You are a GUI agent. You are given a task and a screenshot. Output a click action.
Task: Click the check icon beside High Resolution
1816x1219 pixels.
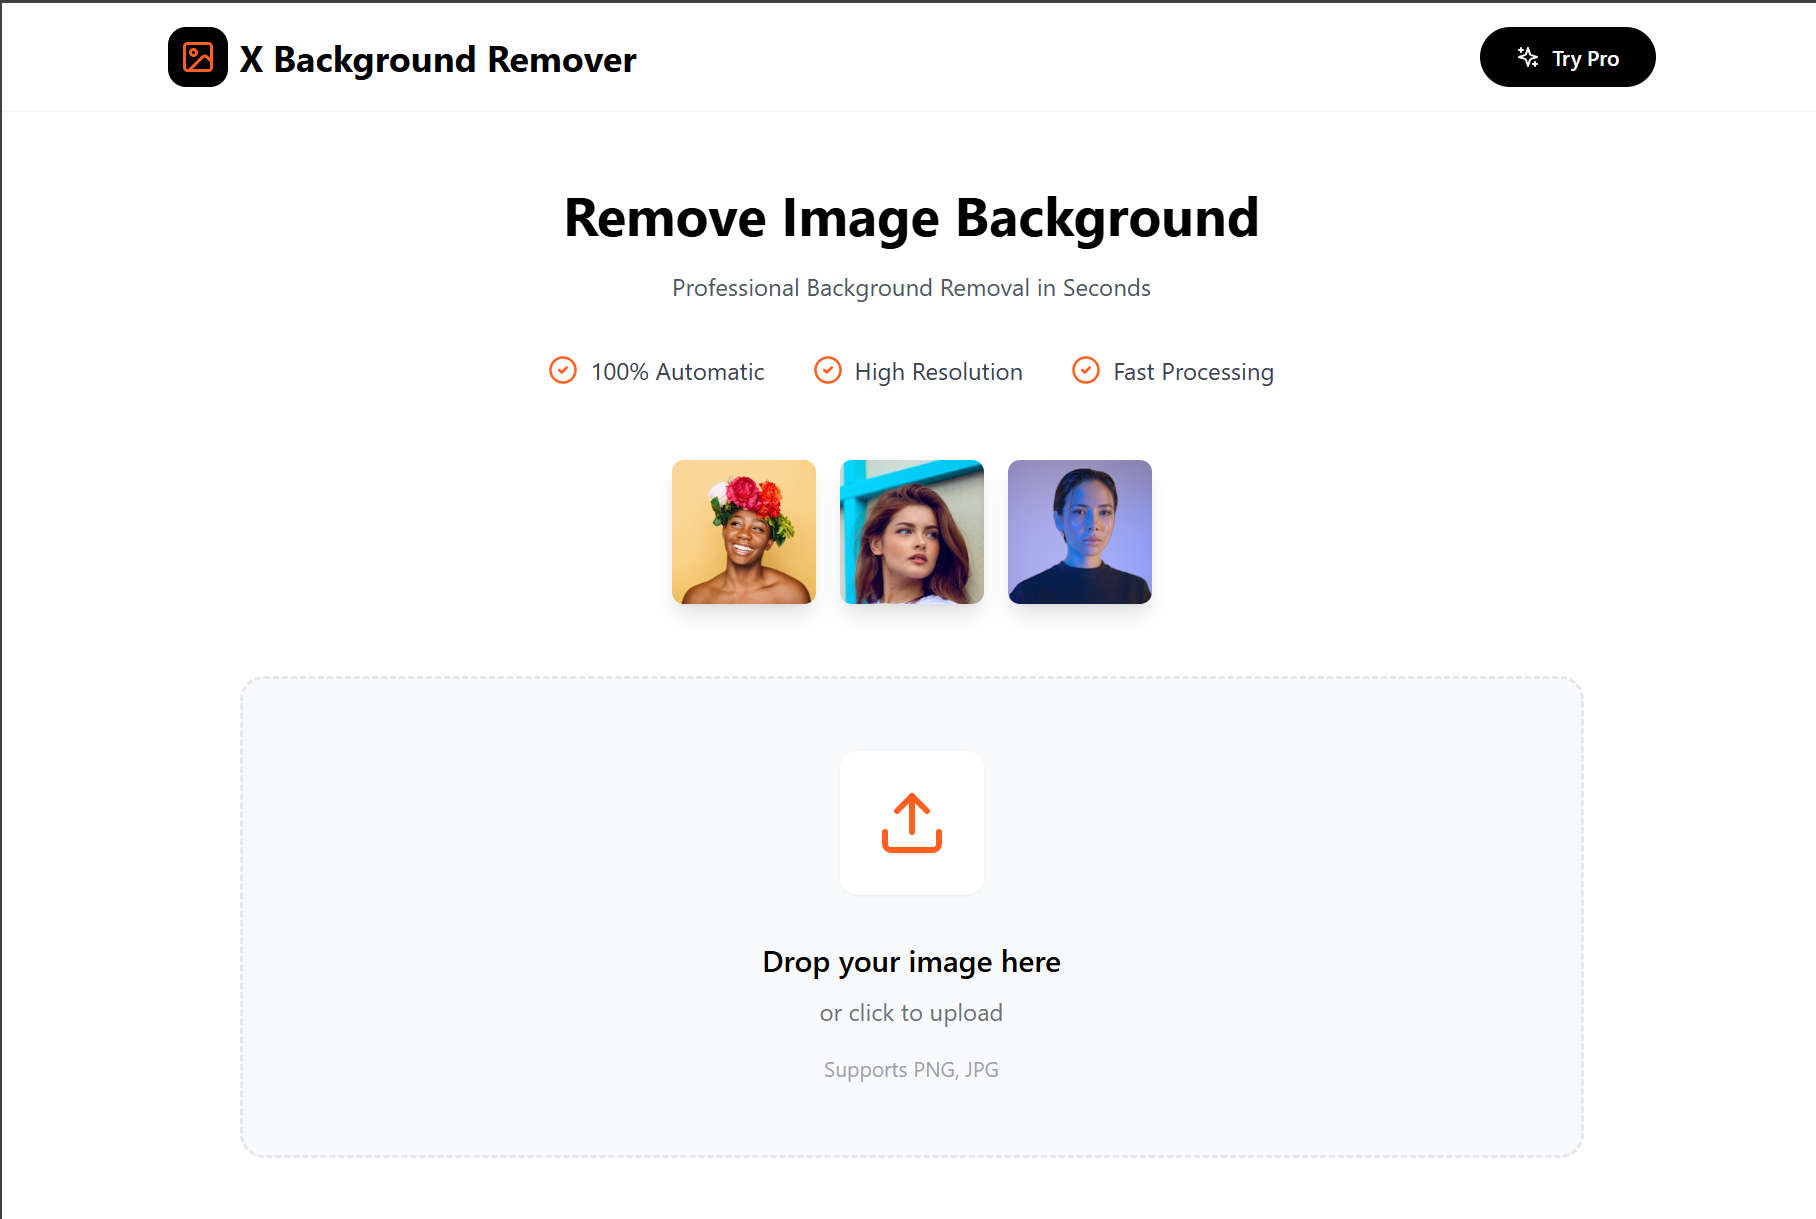[828, 371]
